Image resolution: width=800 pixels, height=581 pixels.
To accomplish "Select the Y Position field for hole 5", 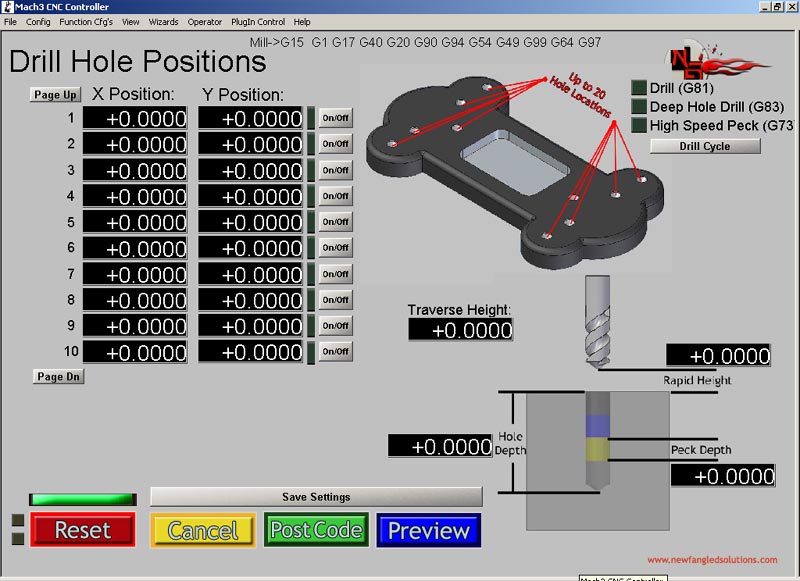I will (x=251, y=222).
